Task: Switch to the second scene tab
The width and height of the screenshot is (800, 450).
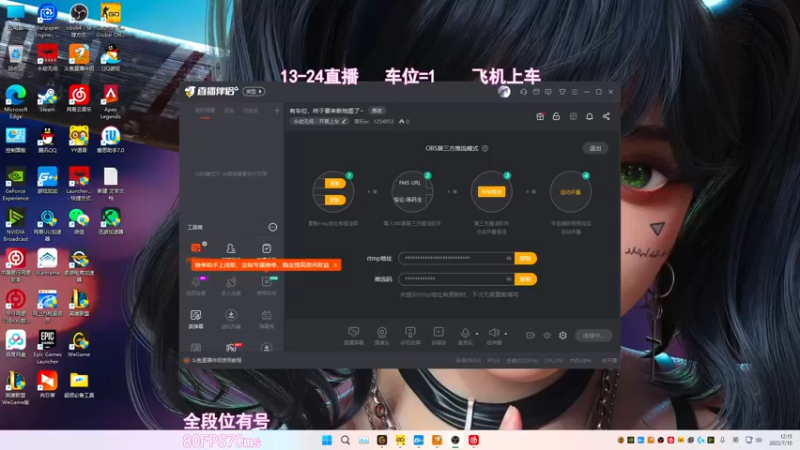Action: click(x=229, y=111)
